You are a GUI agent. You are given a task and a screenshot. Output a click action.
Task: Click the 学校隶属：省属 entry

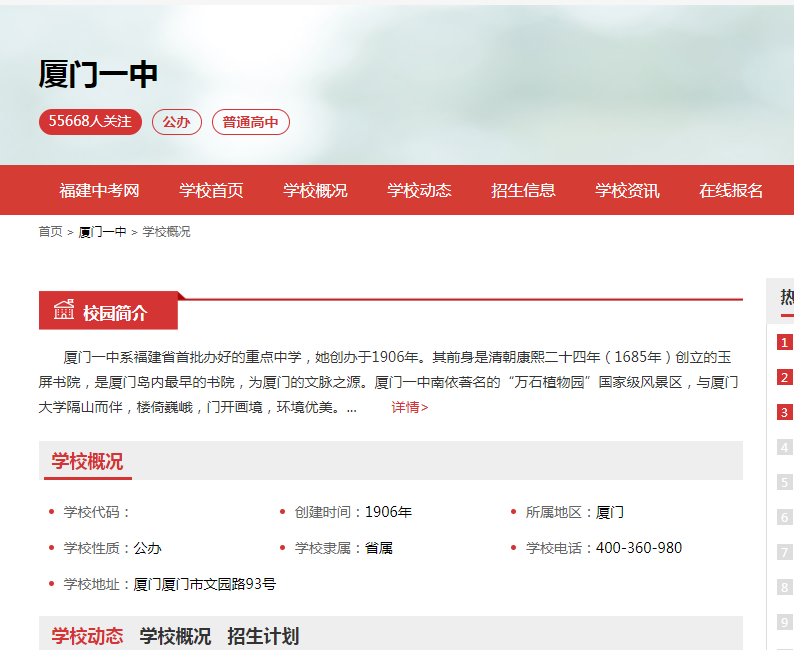coord(344,548)
